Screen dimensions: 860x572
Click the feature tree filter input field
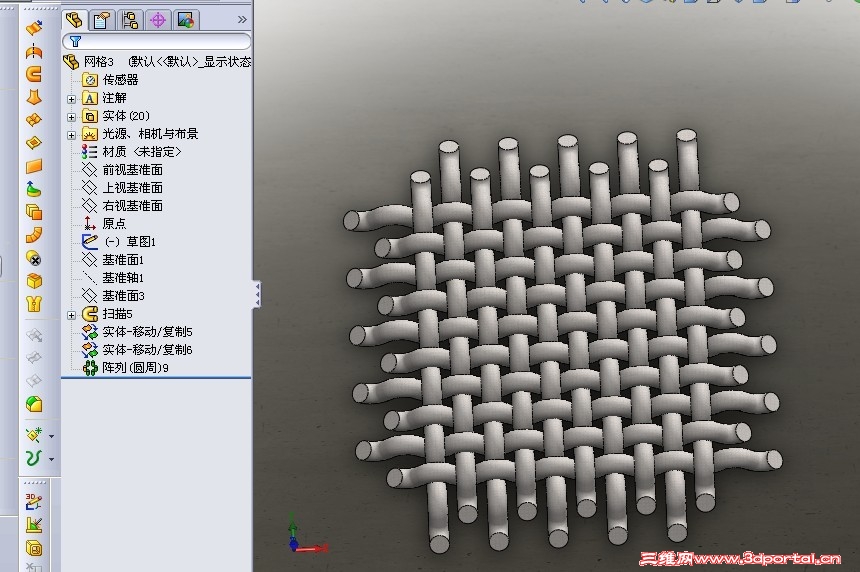157,41
